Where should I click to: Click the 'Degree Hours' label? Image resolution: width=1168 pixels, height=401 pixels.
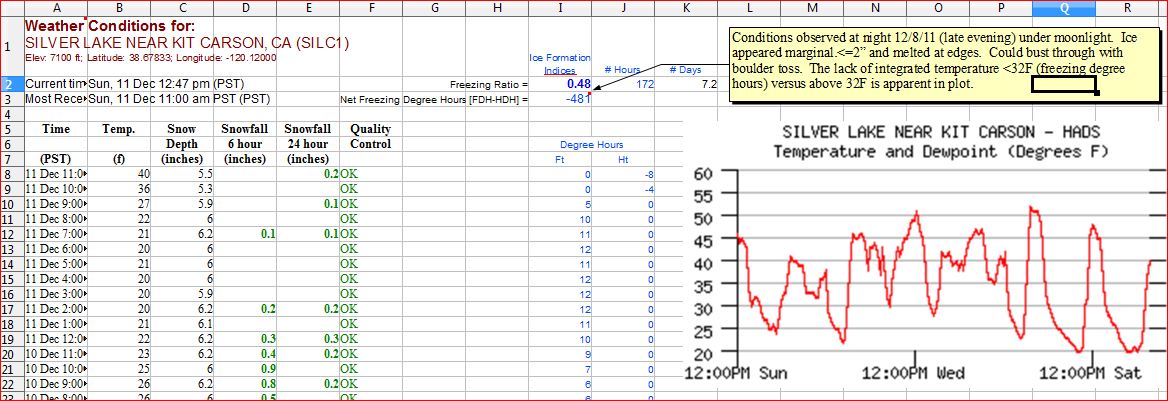point(591,145)
